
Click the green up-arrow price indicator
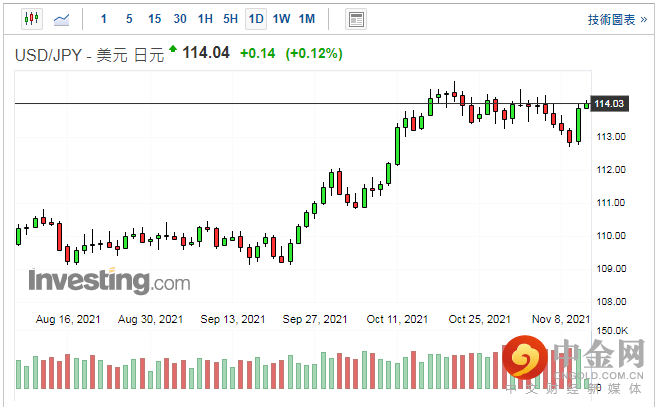(173, 49)
